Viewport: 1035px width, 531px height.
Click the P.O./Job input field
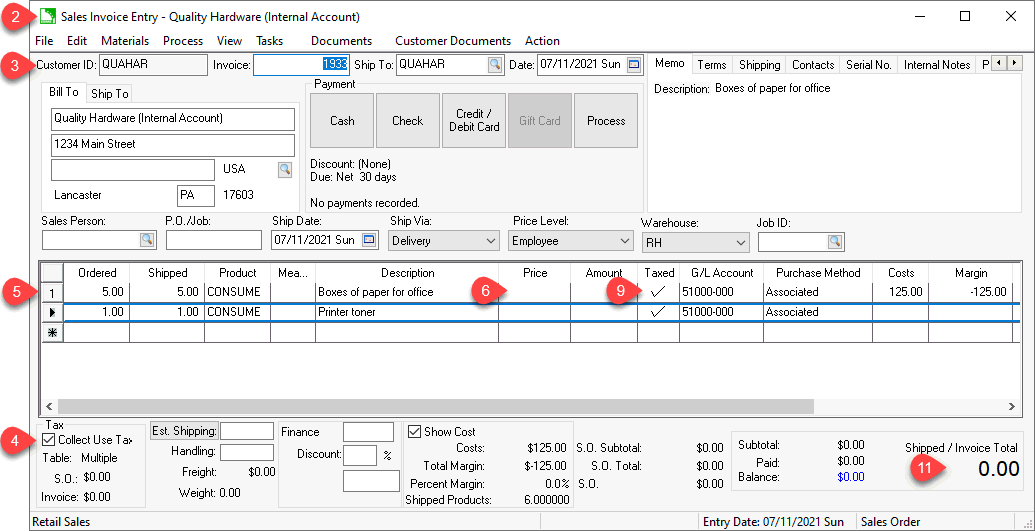pos(213,240)
